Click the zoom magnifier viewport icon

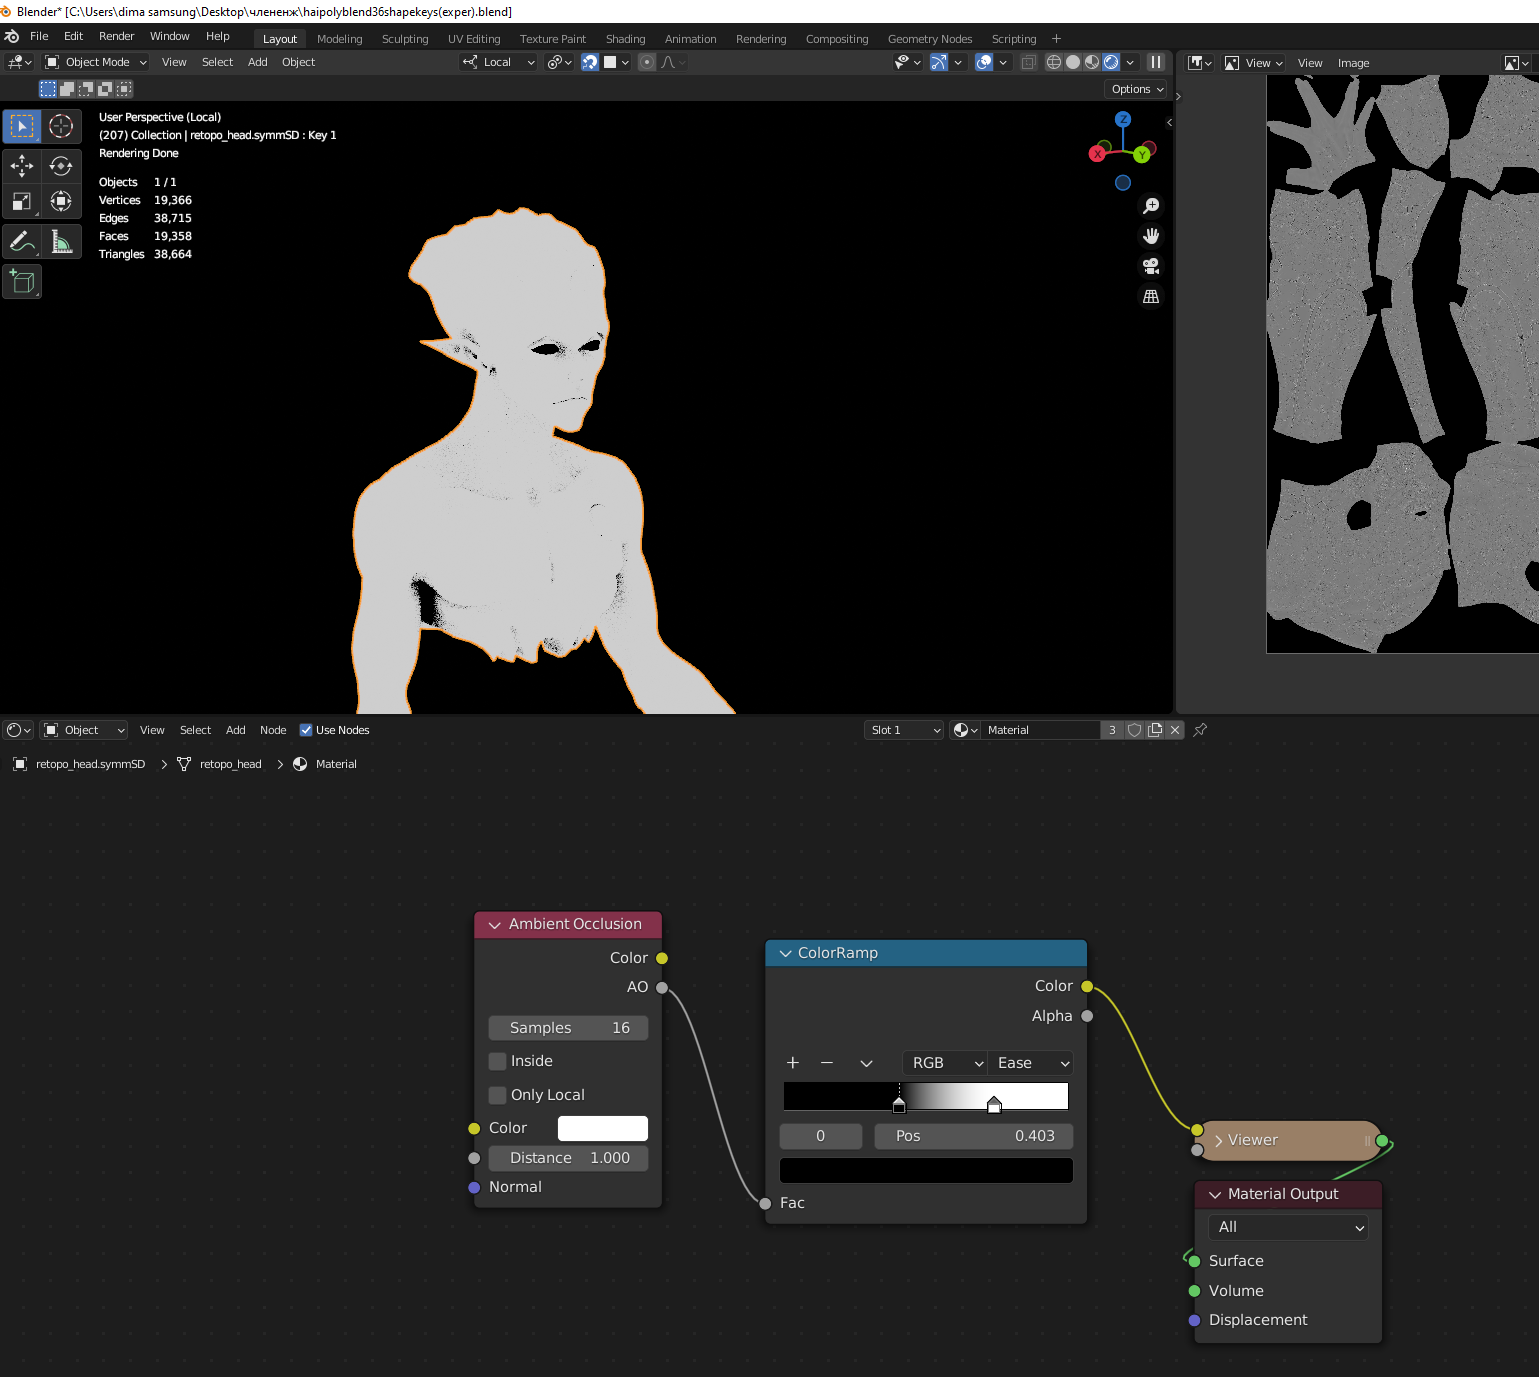[x=1151, y=206]
